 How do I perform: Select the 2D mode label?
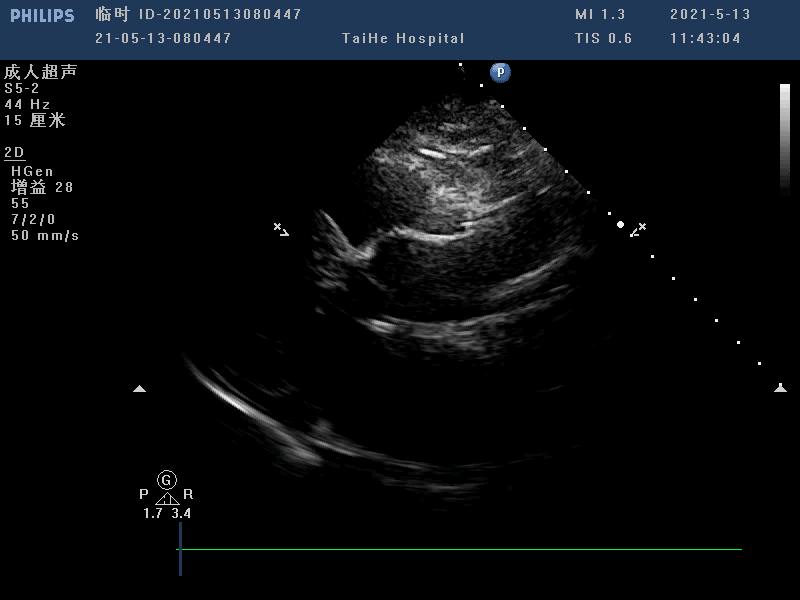coord(14,153)
